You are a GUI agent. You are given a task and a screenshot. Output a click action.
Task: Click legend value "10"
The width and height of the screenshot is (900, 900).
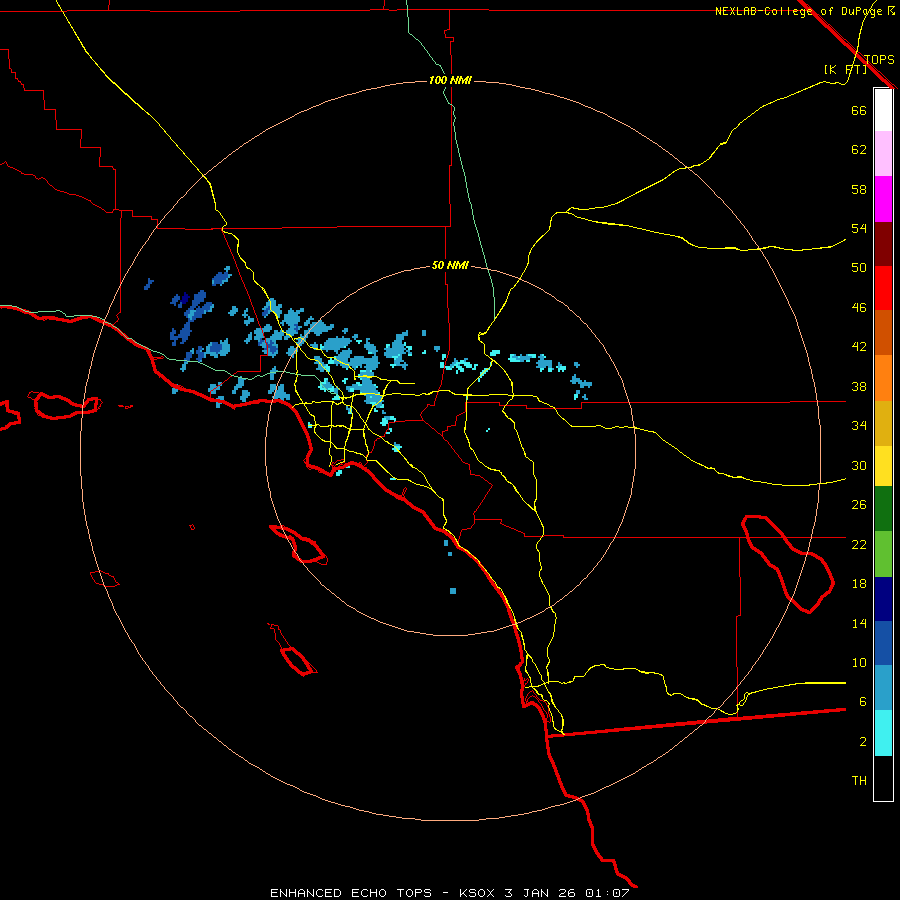click(859, 662)
